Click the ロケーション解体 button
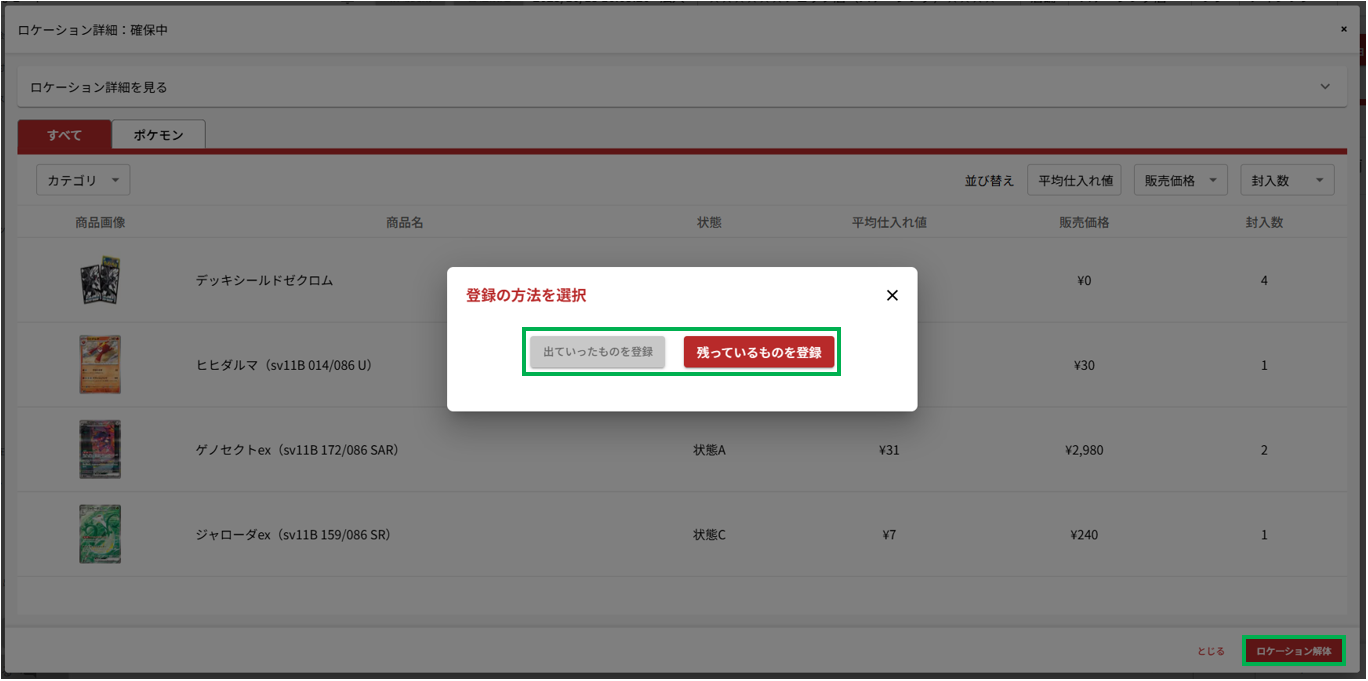 click(1293, 651)
